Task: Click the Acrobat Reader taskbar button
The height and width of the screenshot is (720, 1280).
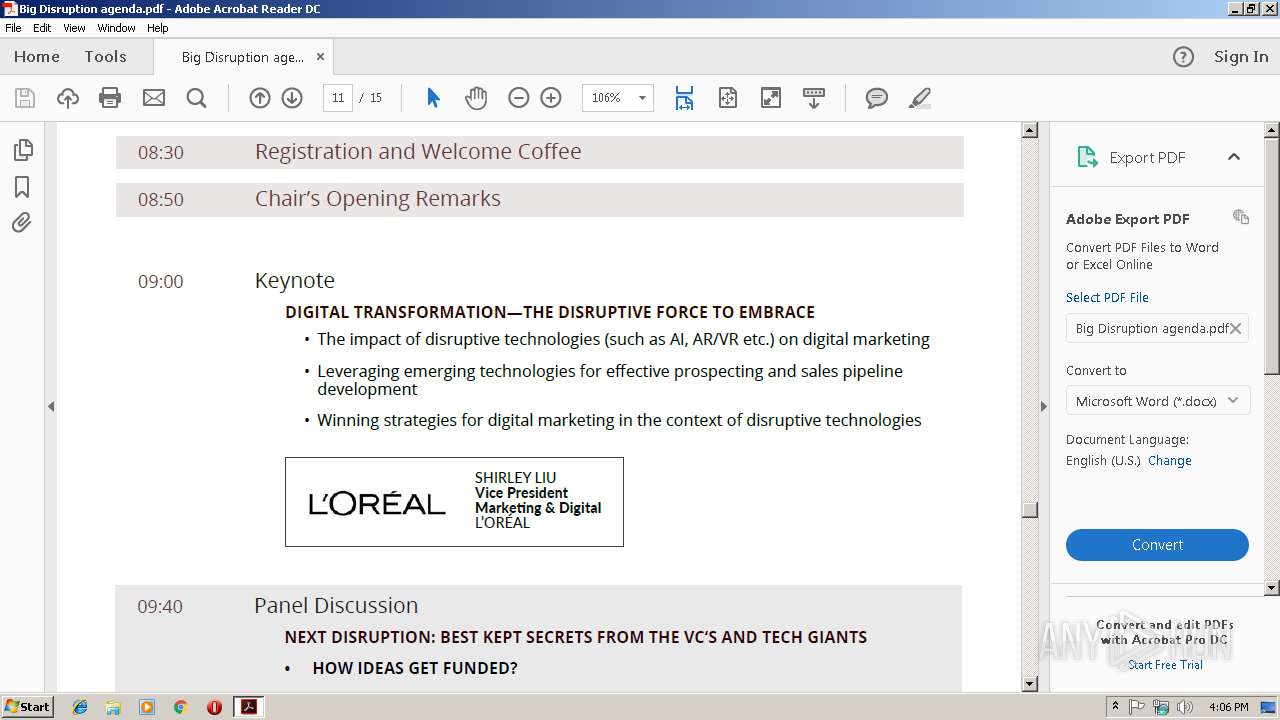Action: pos(248,707)
